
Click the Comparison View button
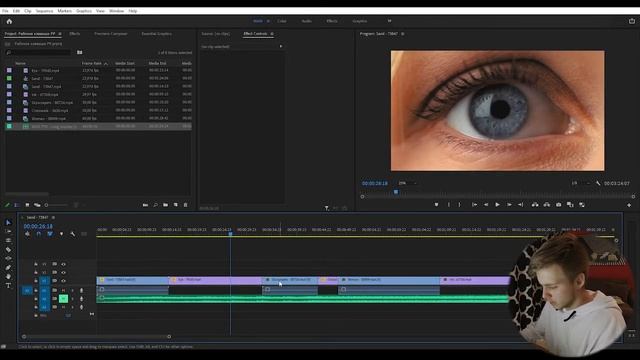570,204
